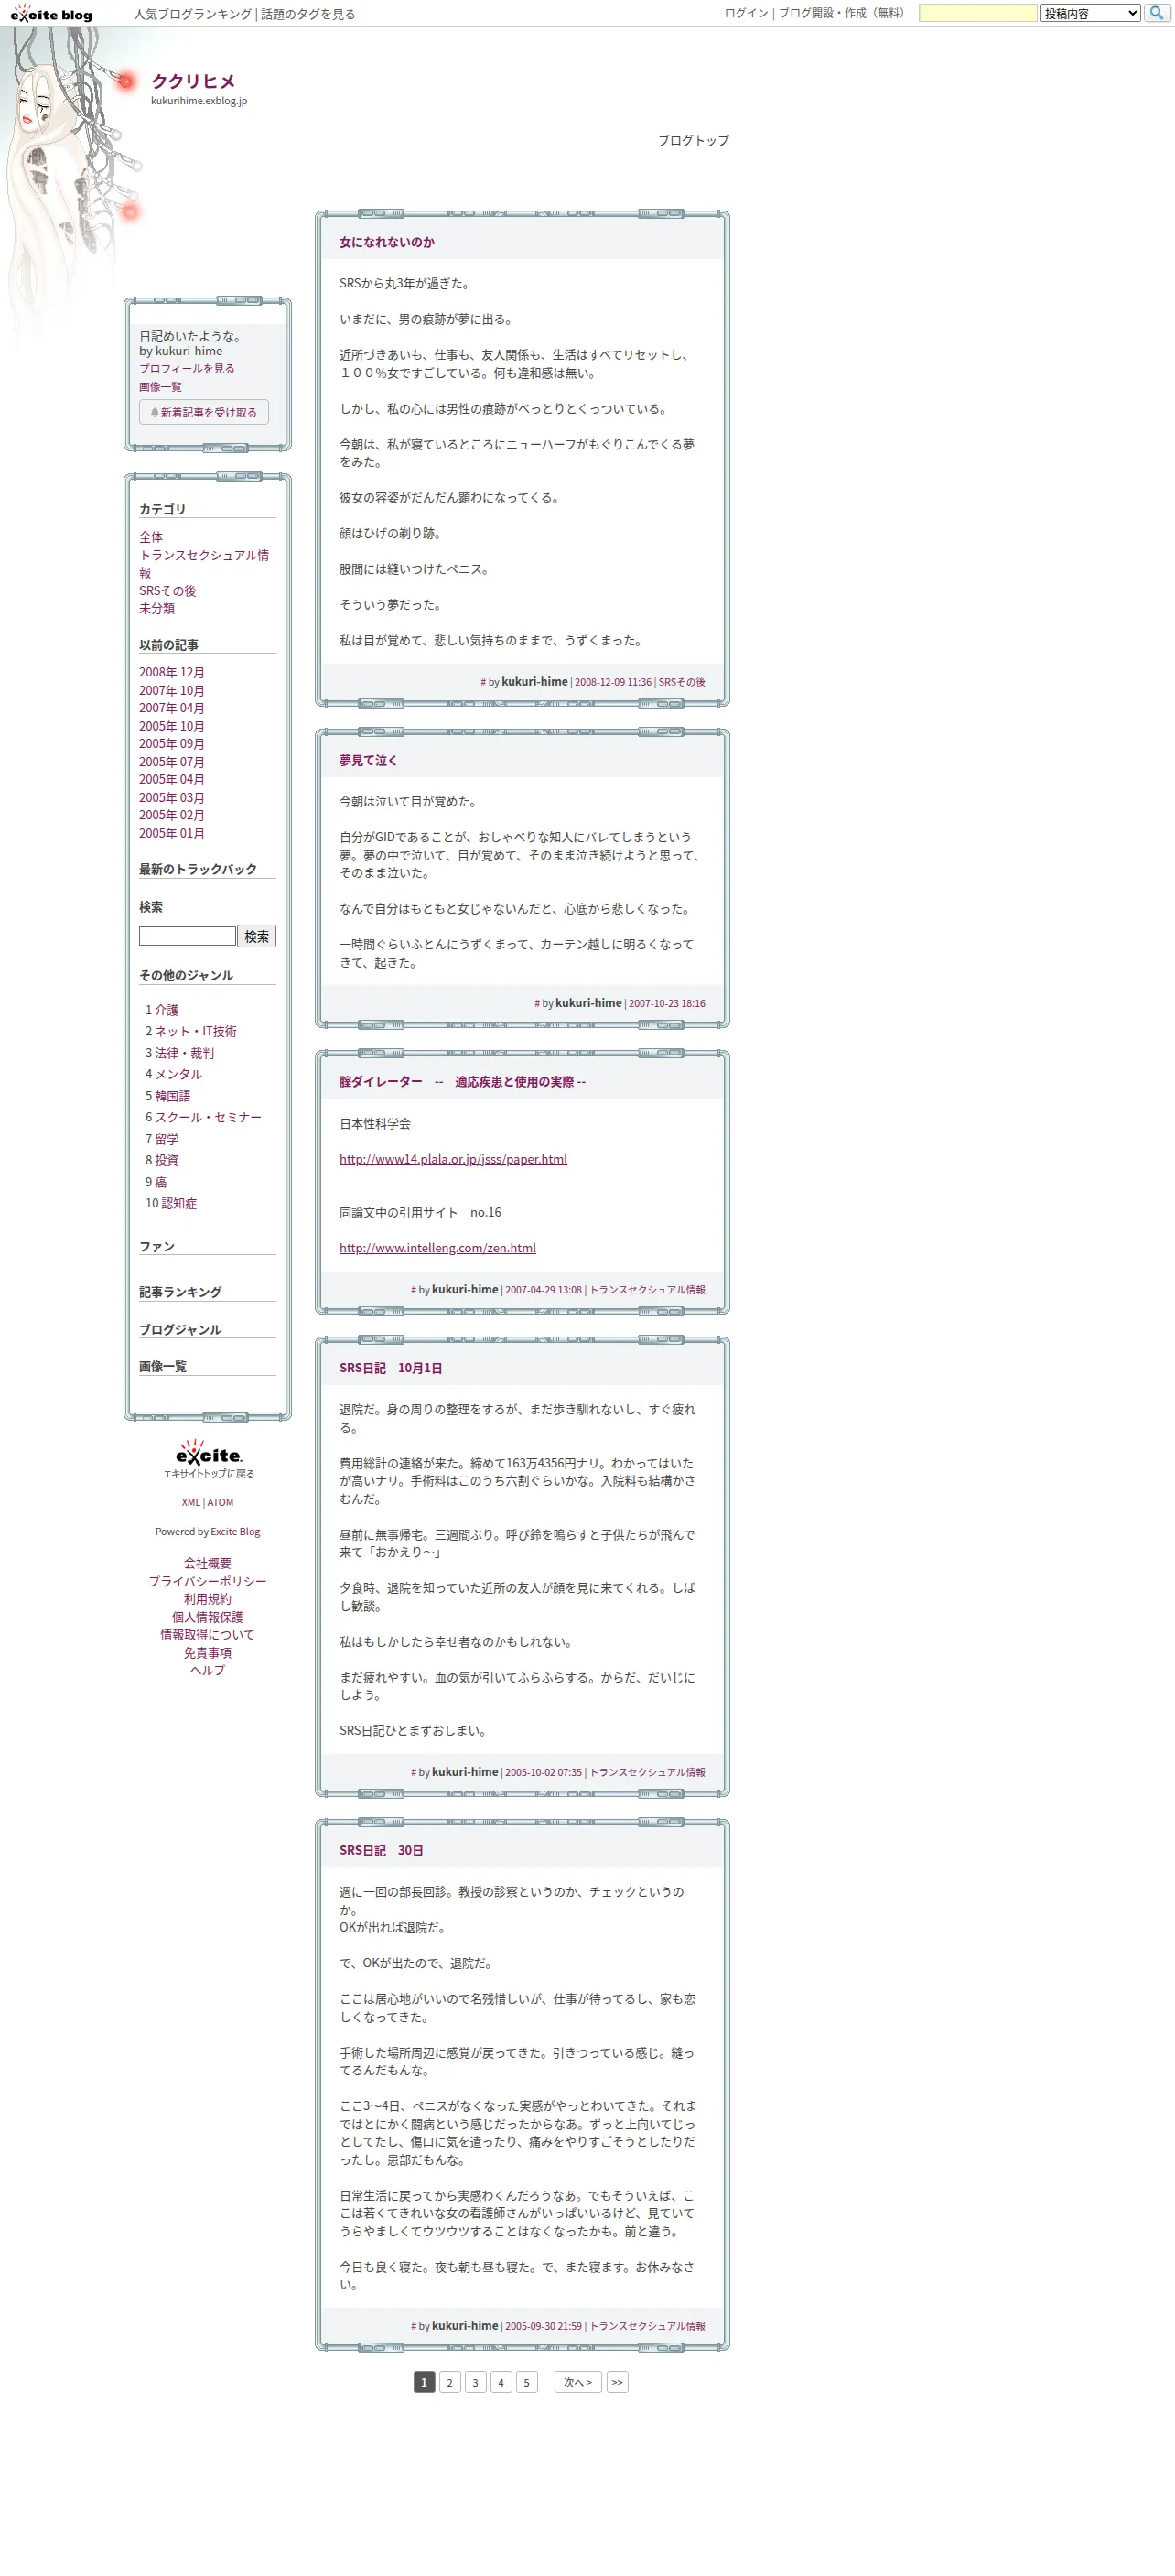This screenshot has height=2576, width=1175.
Task: Open the post titled 女になれないのか
Action: click(387, 242)
